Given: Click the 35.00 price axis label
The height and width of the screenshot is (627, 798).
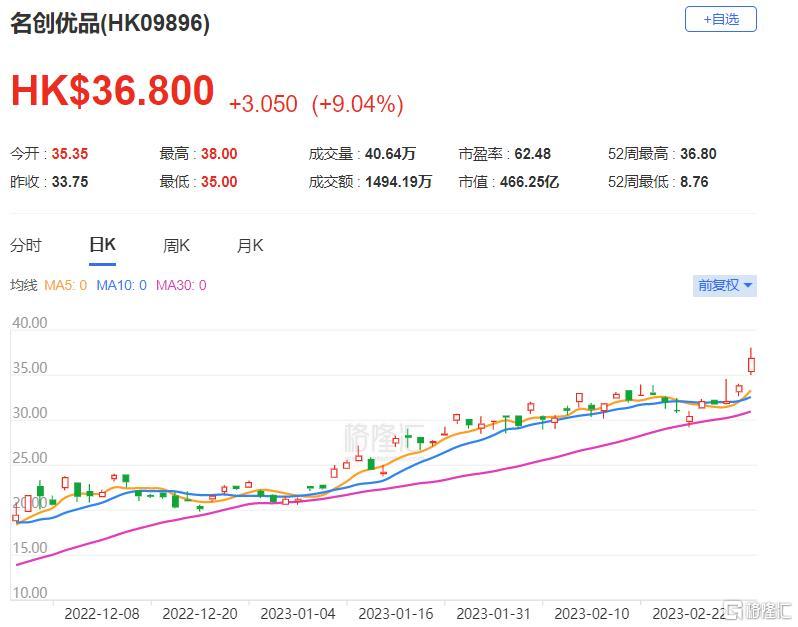Looking at the screenshot, I should tap(30, 367).
